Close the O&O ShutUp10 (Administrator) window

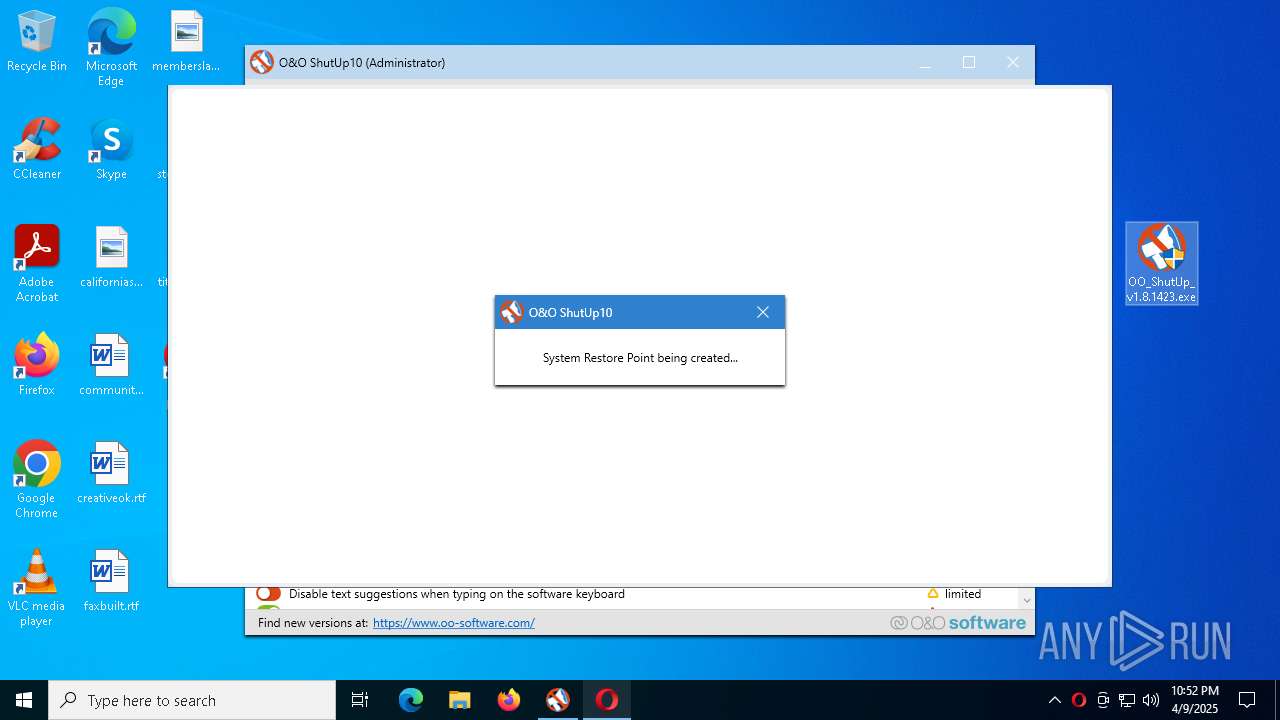pos(1013,62)
